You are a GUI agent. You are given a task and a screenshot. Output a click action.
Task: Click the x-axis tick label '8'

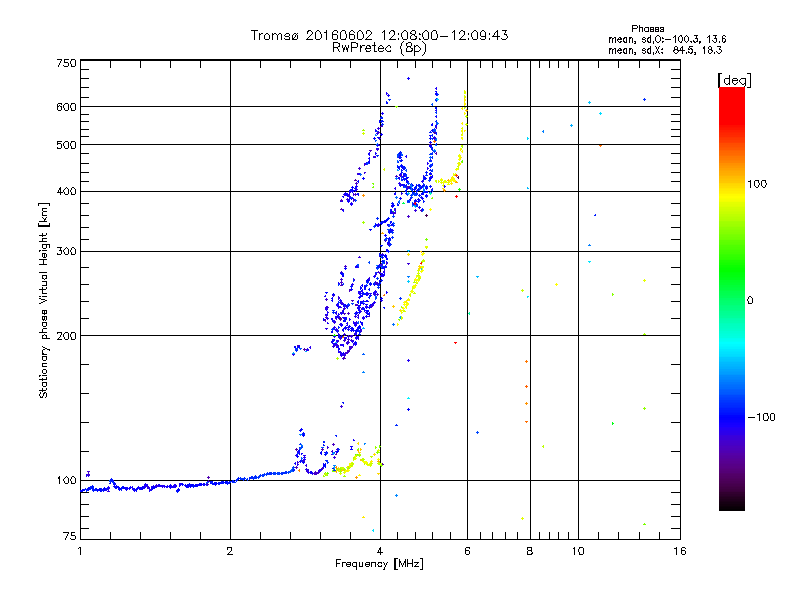[x=530, y=551]
